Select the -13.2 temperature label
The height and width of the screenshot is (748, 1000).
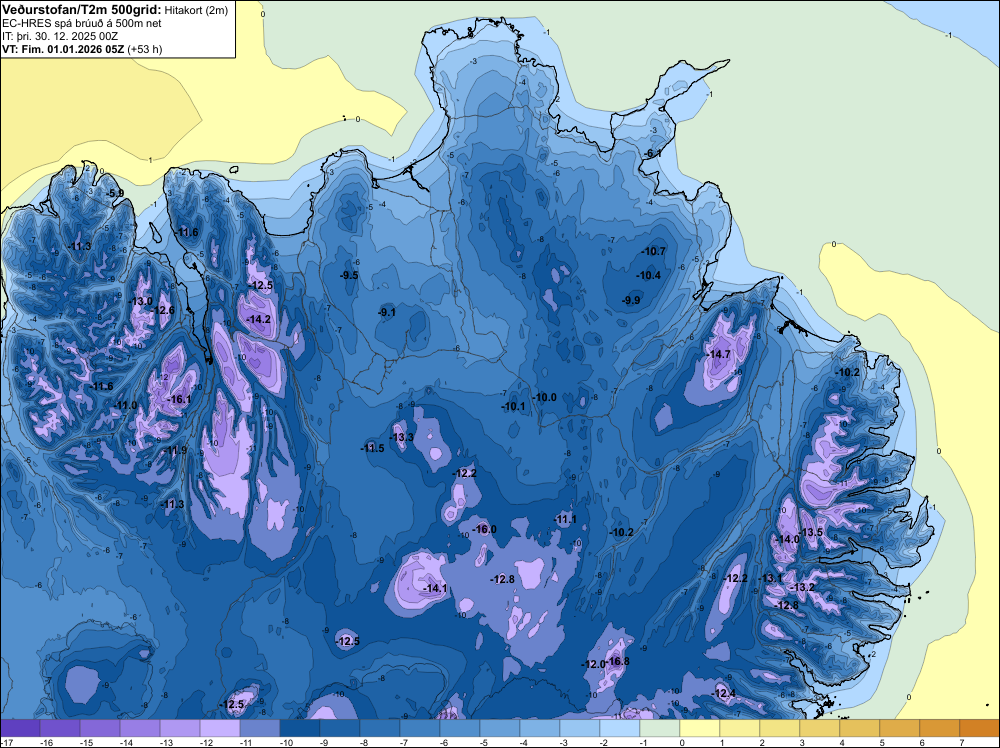pos(802,587)
